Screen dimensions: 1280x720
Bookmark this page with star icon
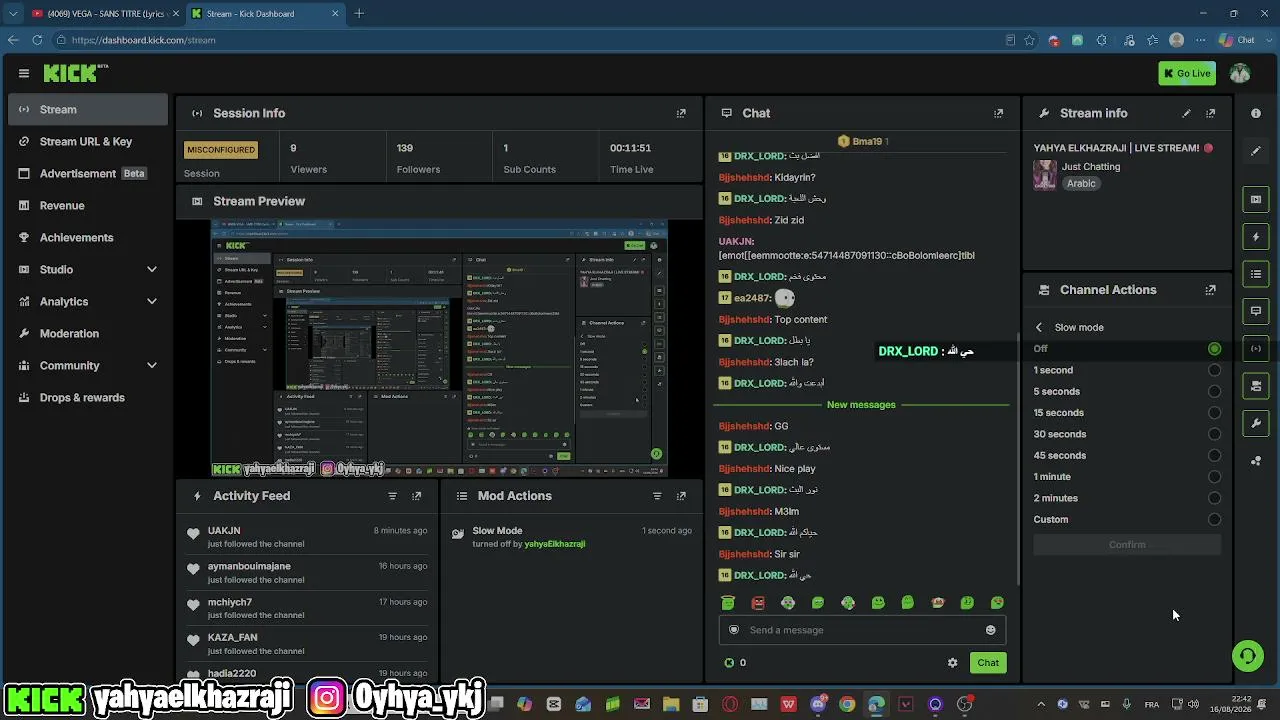[x=1029, y=40]
